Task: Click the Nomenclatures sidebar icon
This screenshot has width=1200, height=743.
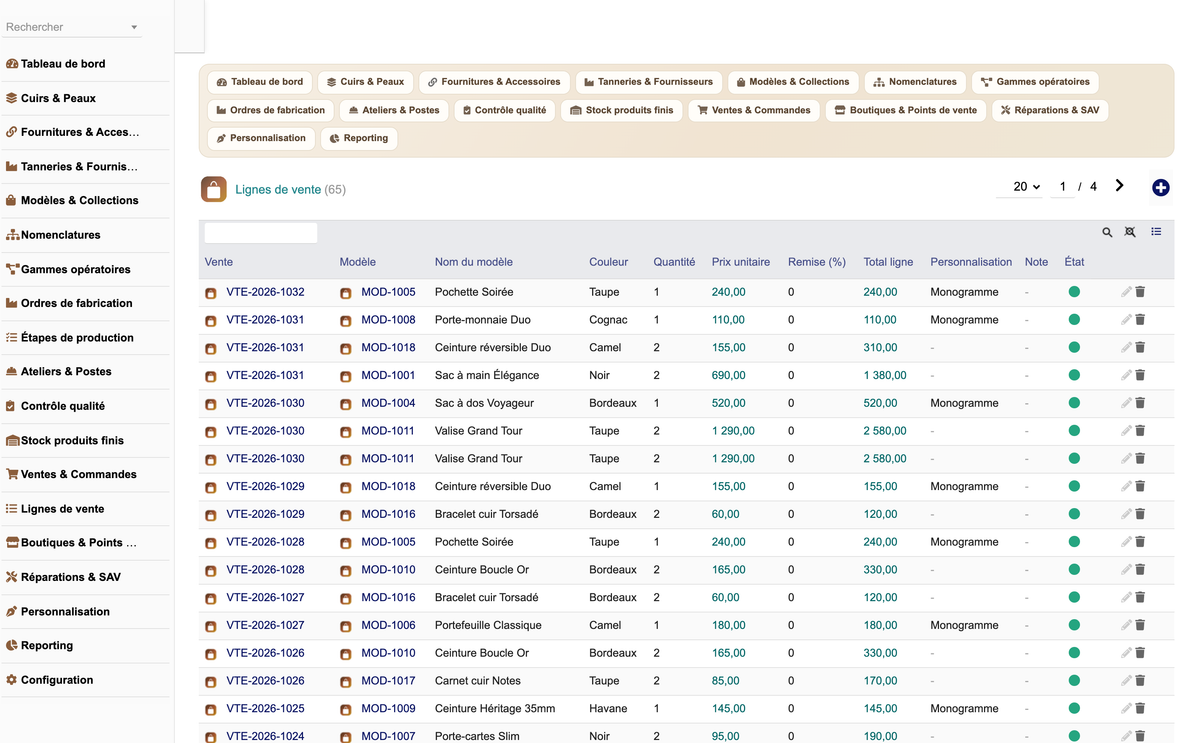Action: [12, 235]
